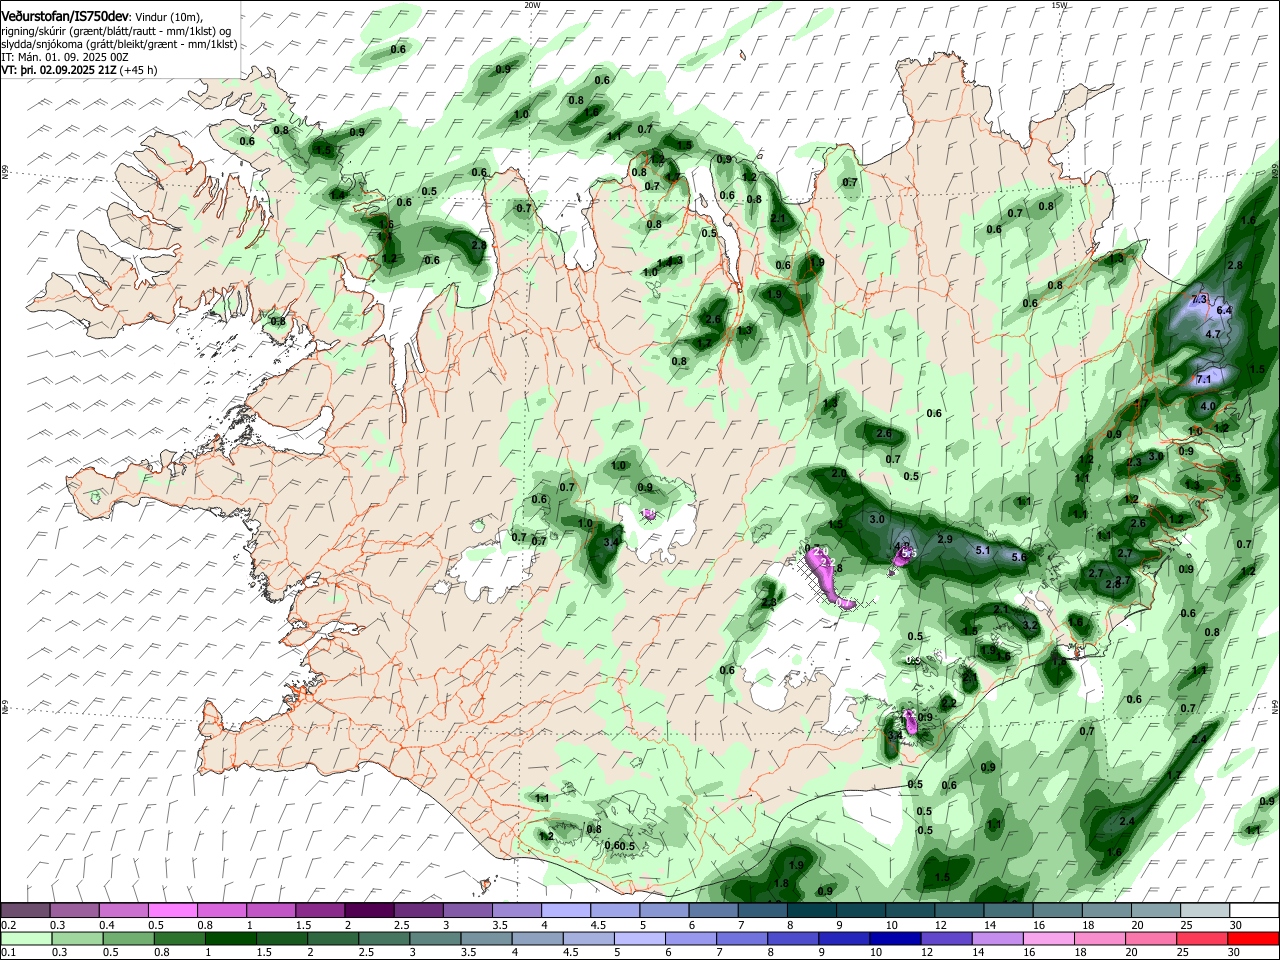1280x960 pixels.
Task: Click the palest green swatch at the rain legend's 0.1 start
Action: click(25, 938)
